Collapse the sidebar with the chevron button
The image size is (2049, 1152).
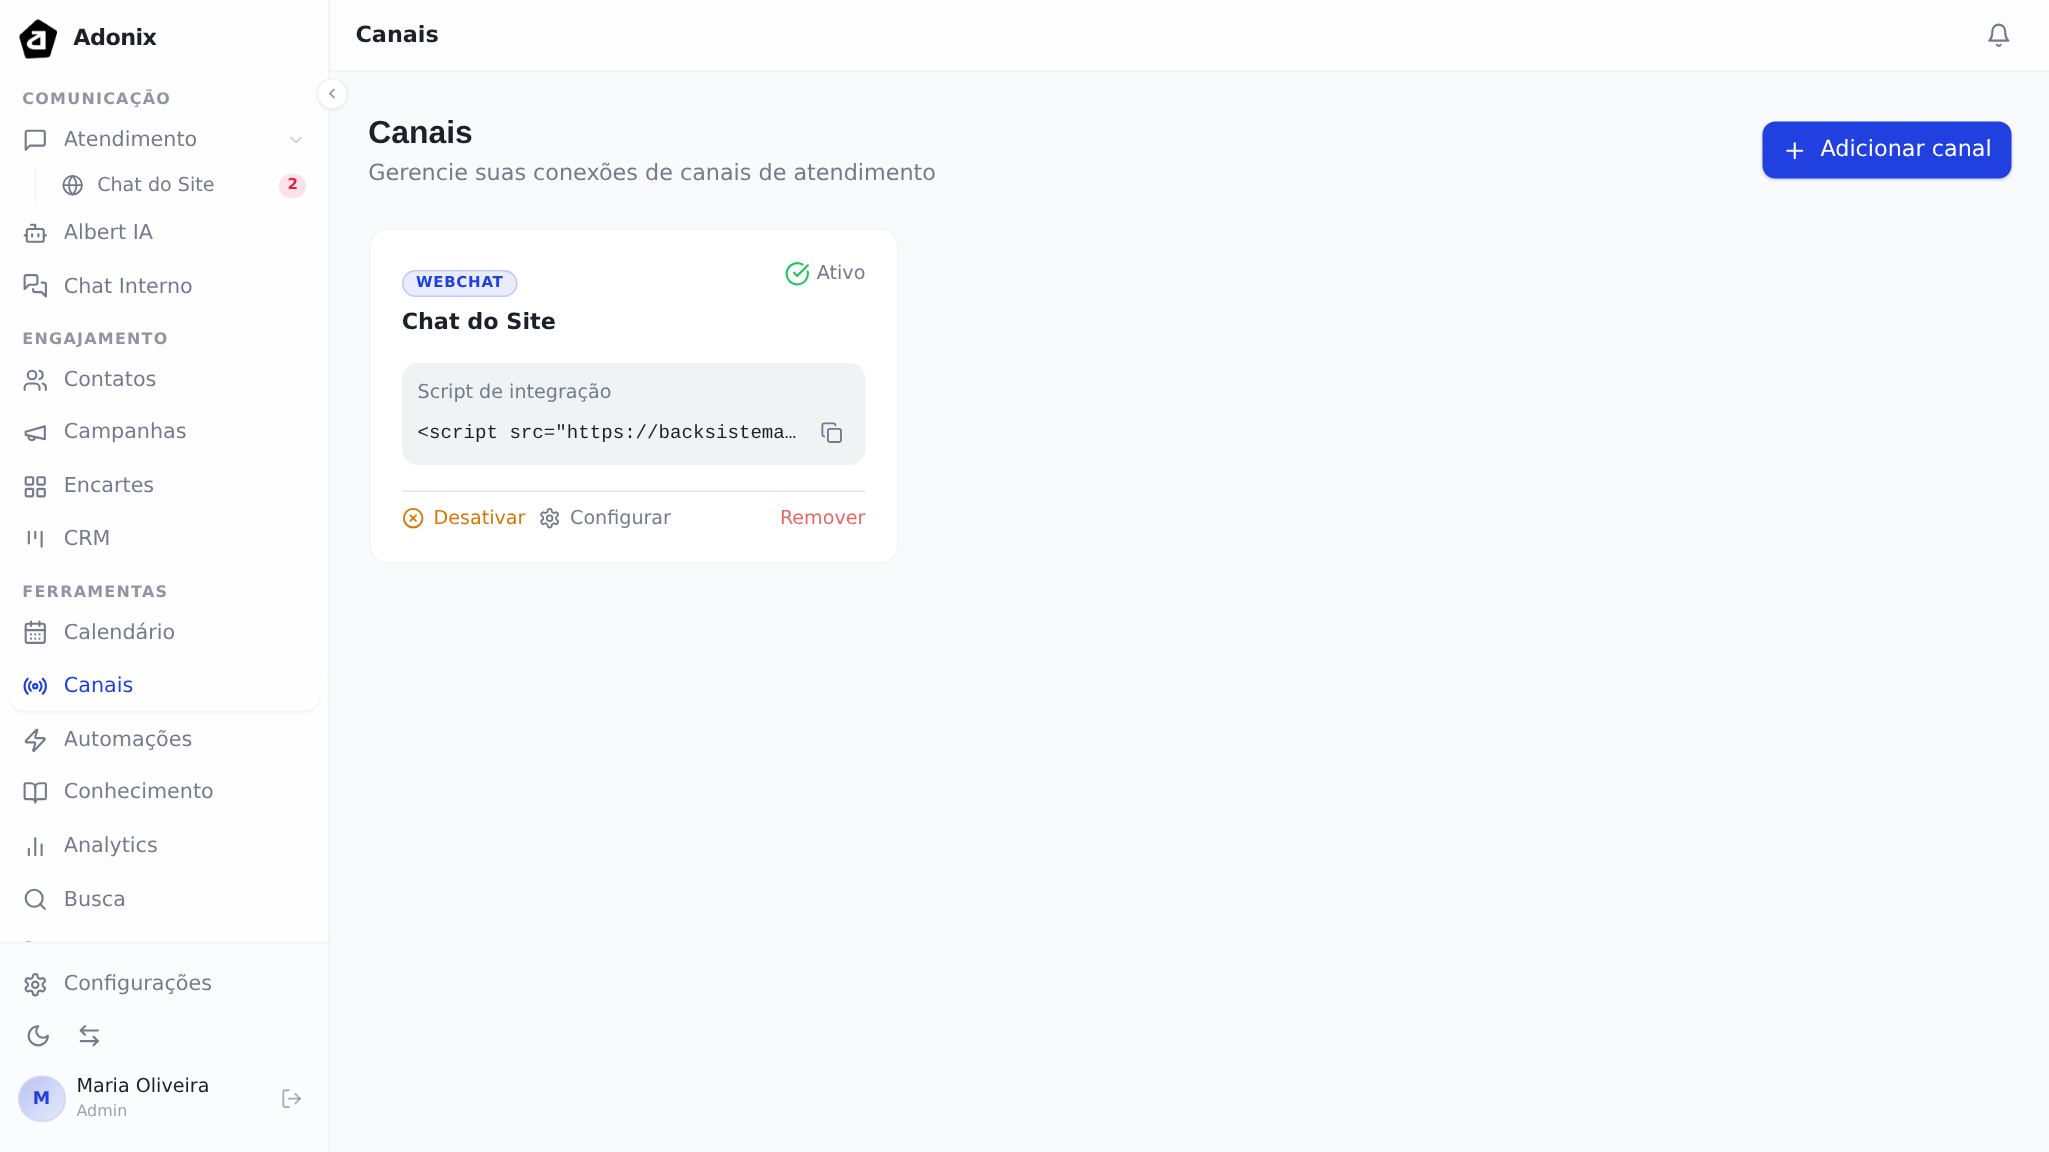coord(332,94)
